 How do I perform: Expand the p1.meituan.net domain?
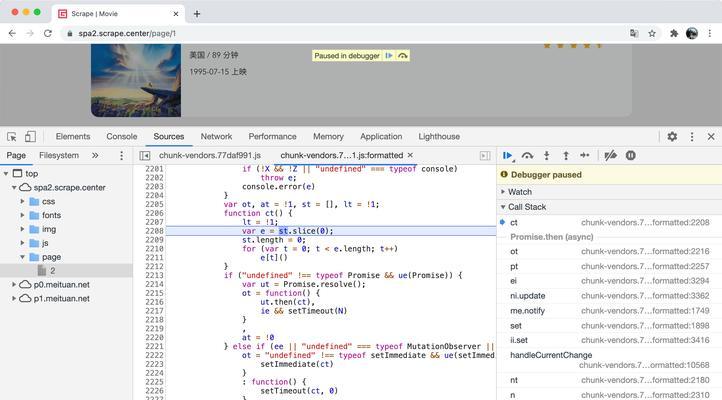14,298
